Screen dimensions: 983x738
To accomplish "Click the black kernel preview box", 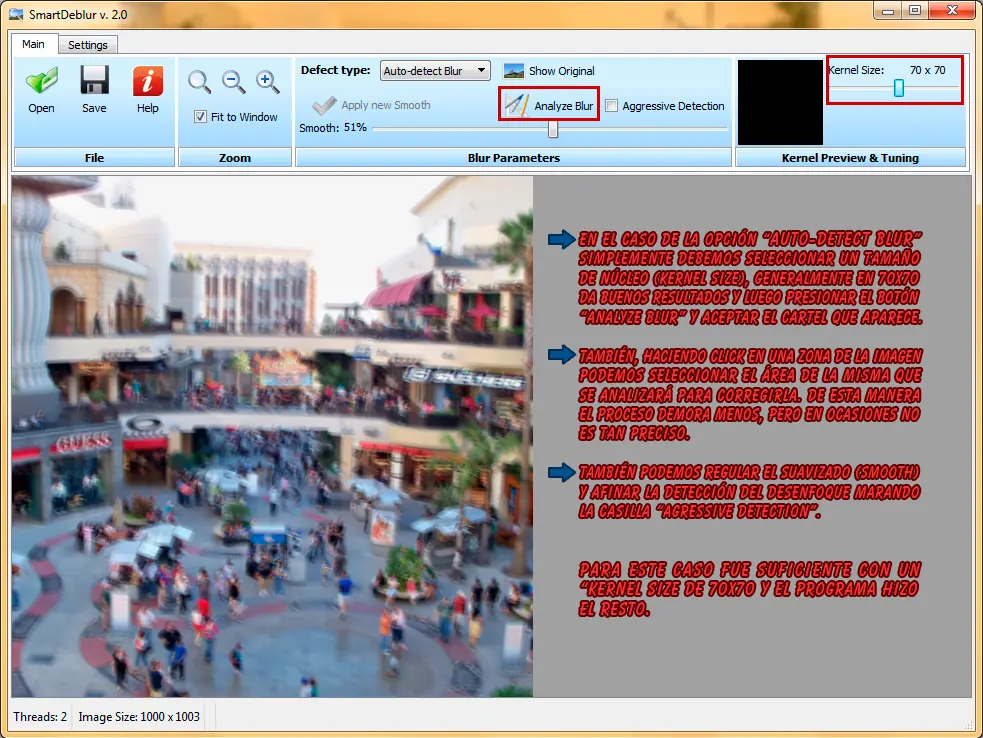I will pos(781,102).
